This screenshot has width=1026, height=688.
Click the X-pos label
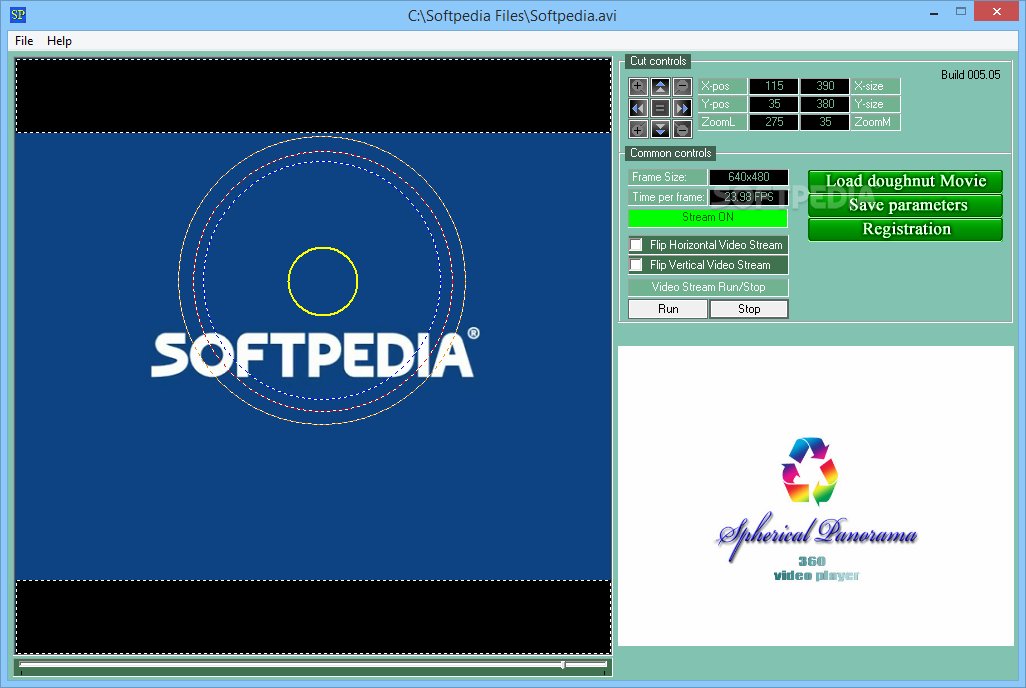(722, 86)
